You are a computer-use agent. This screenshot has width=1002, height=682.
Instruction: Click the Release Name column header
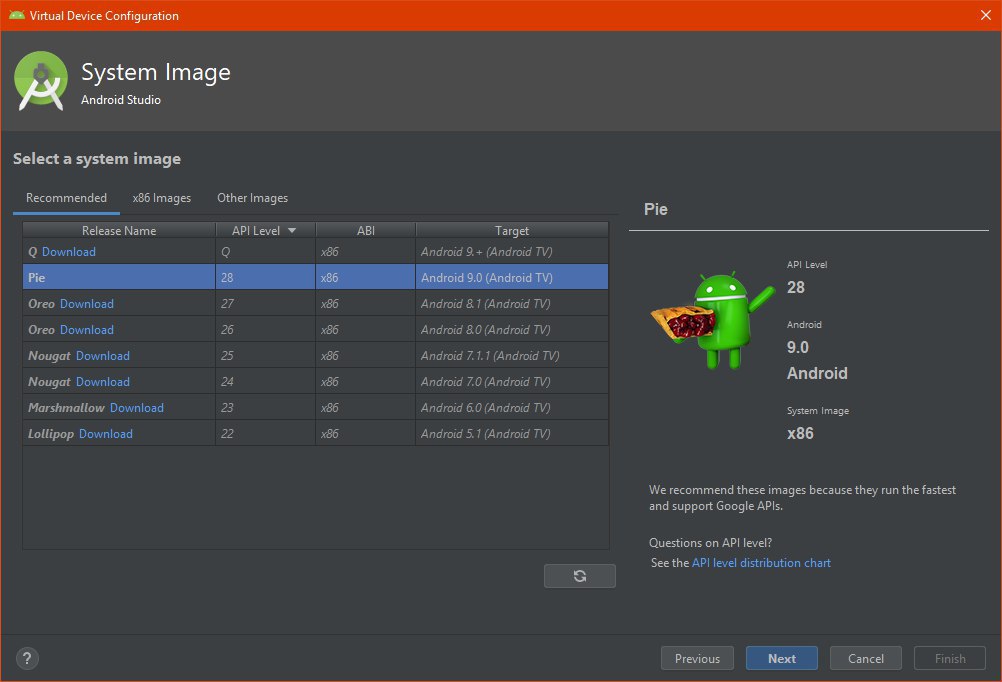(x=119, y=231)
